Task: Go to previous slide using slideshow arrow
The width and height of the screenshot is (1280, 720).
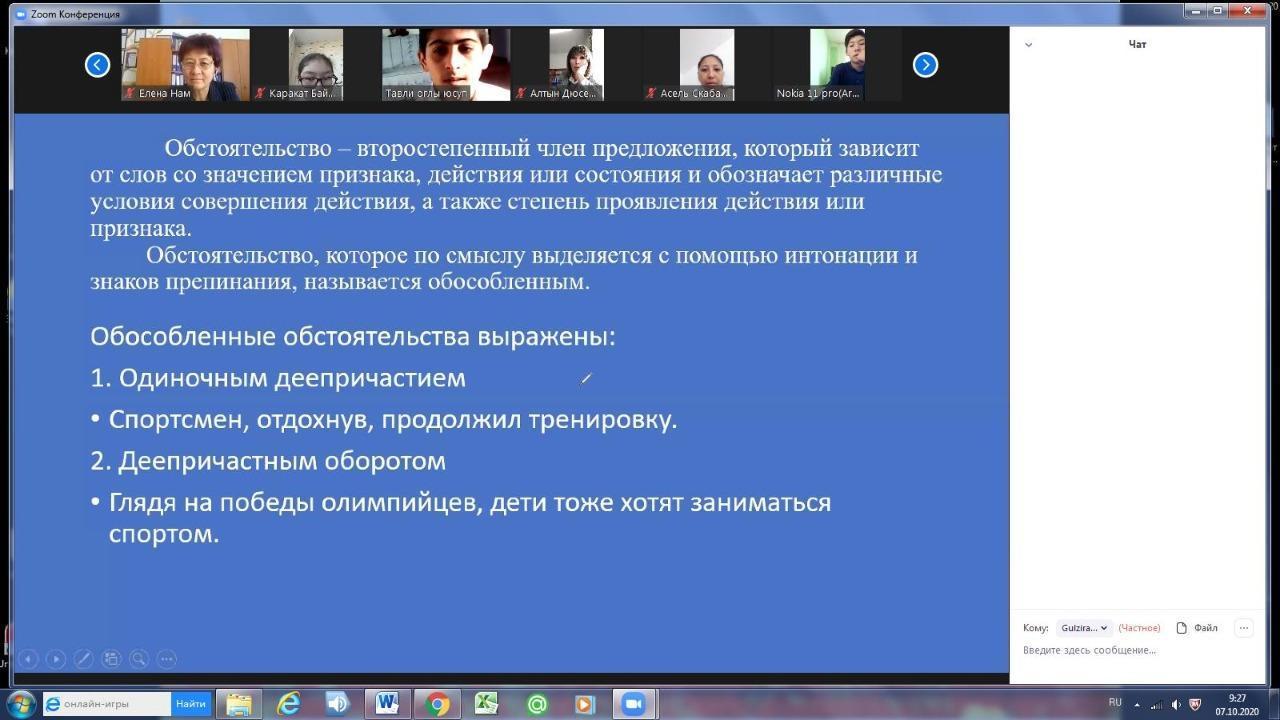Action: point(29,659)
